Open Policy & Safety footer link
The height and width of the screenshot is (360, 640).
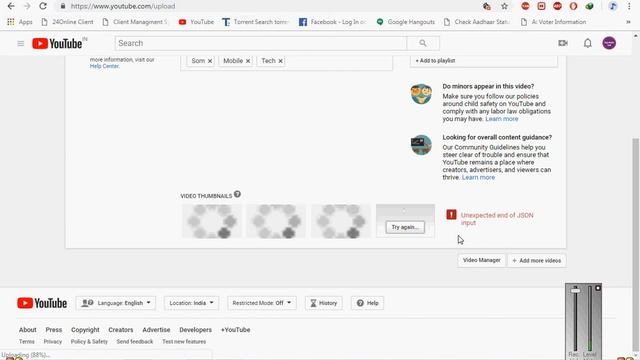click(89, 342)
